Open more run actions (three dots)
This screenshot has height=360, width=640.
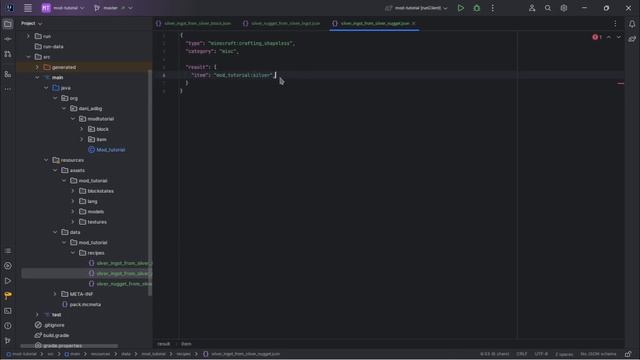(492, 8)
